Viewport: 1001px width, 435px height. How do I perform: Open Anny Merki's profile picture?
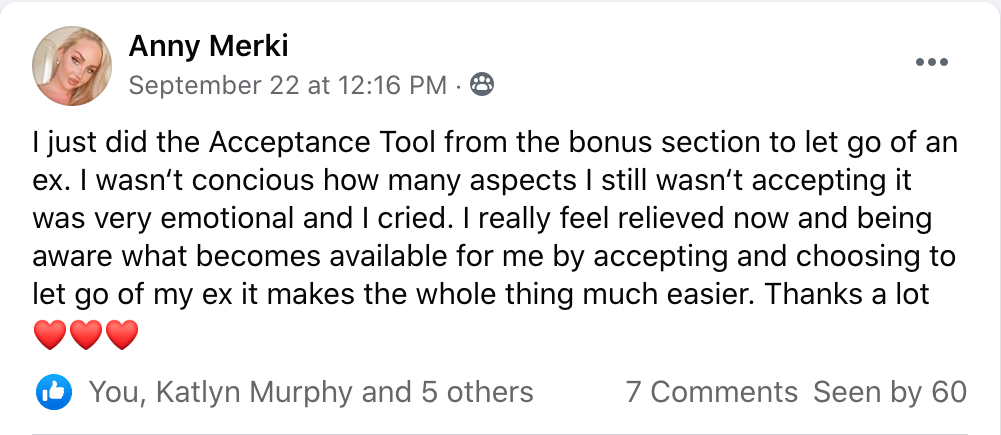(x=71, y=66)
